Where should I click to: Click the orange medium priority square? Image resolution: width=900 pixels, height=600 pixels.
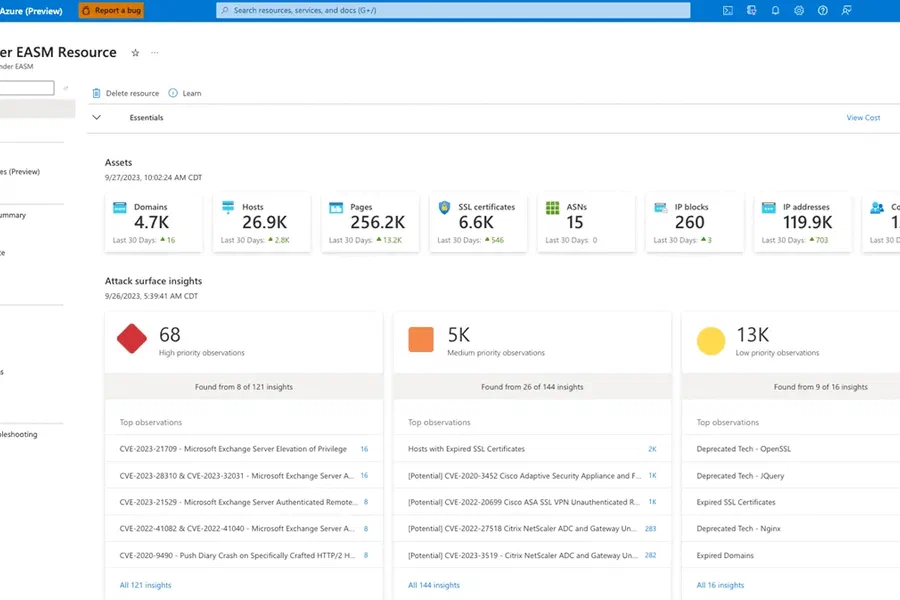pyautogui.click(x=421, y=339)
